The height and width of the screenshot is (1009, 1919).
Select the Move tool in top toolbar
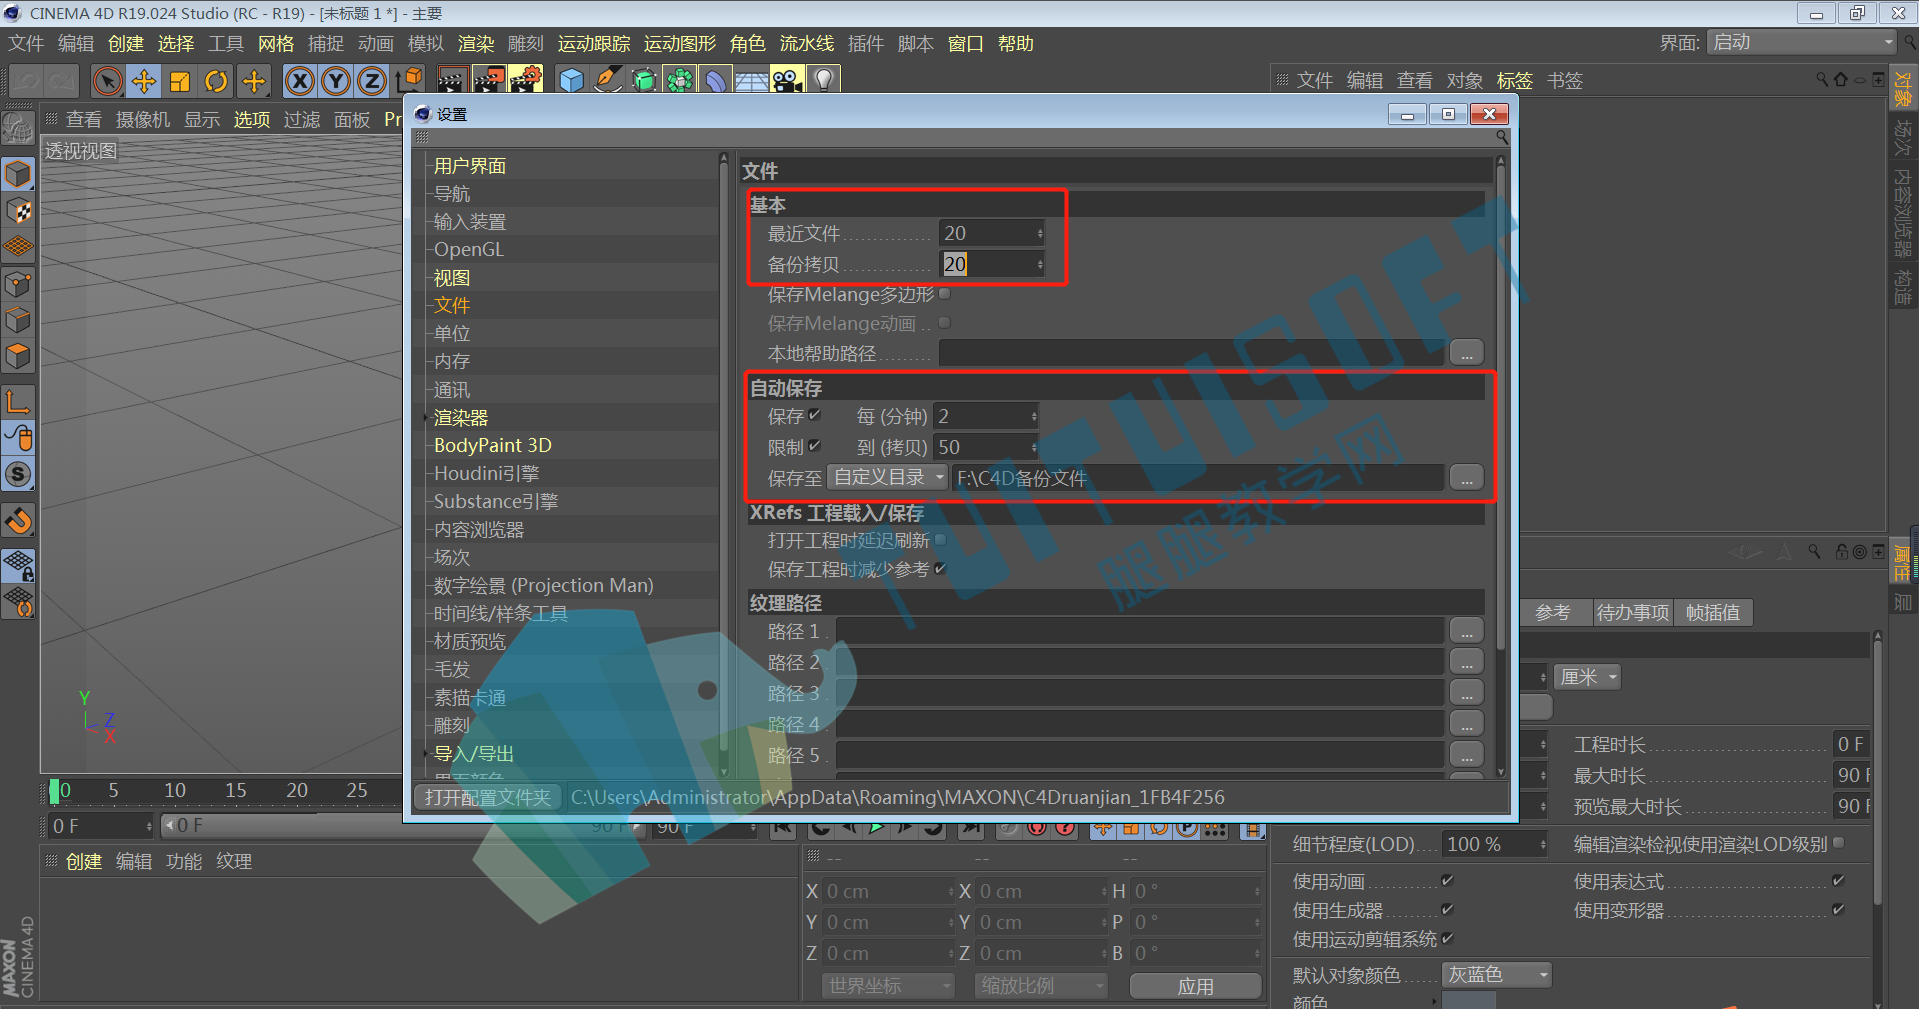[144, 81]
